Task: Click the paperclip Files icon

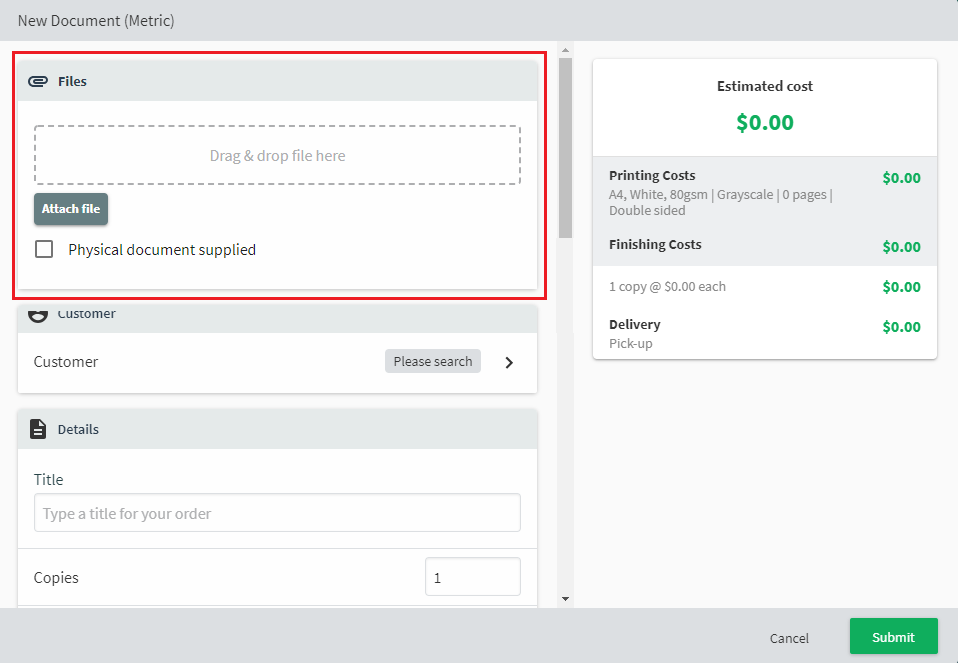Action: tap(38, 81)
